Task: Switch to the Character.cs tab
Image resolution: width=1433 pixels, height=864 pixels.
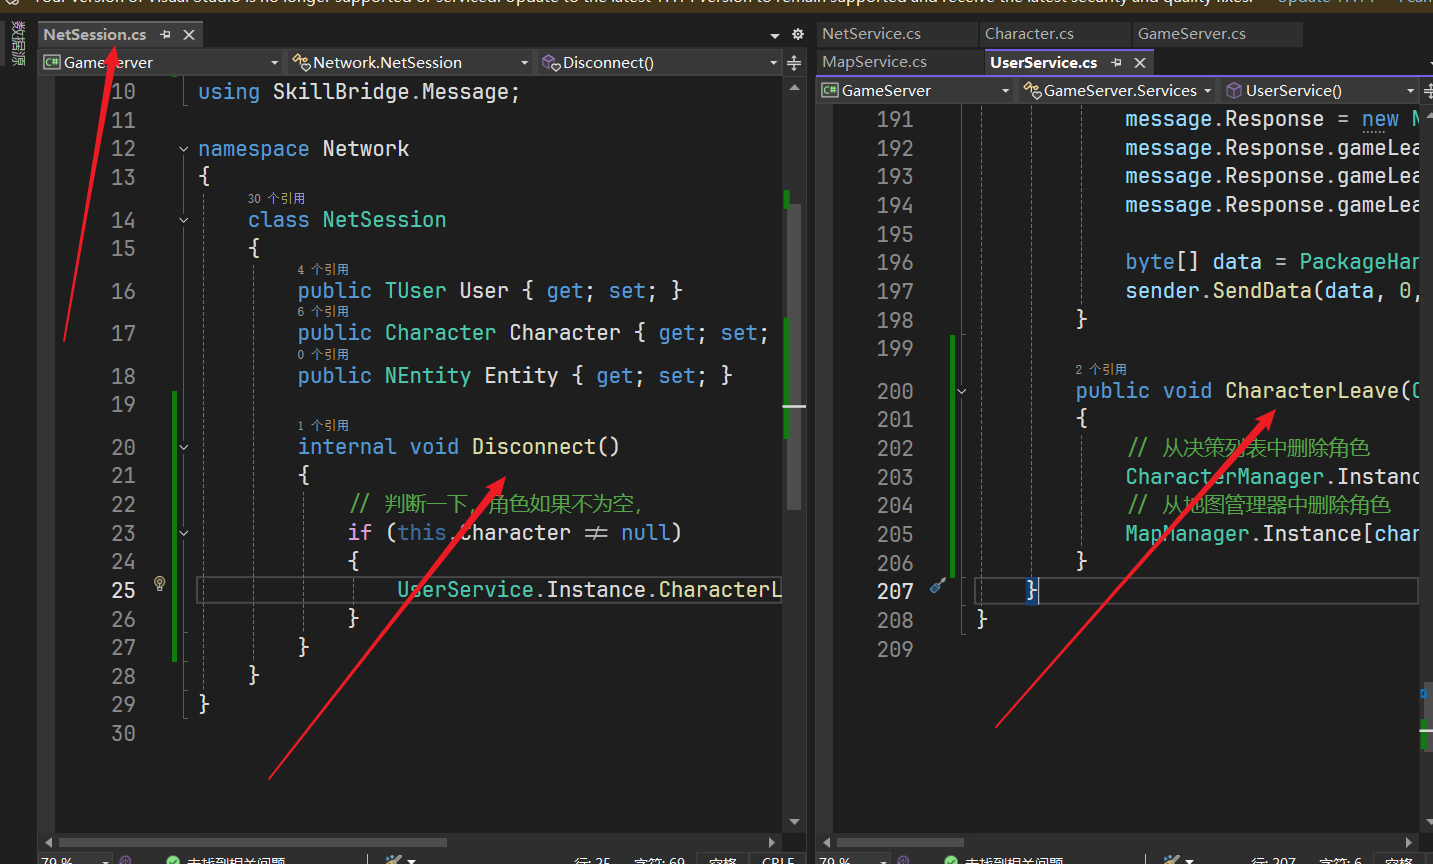Action: click(x=1029, y=34)
